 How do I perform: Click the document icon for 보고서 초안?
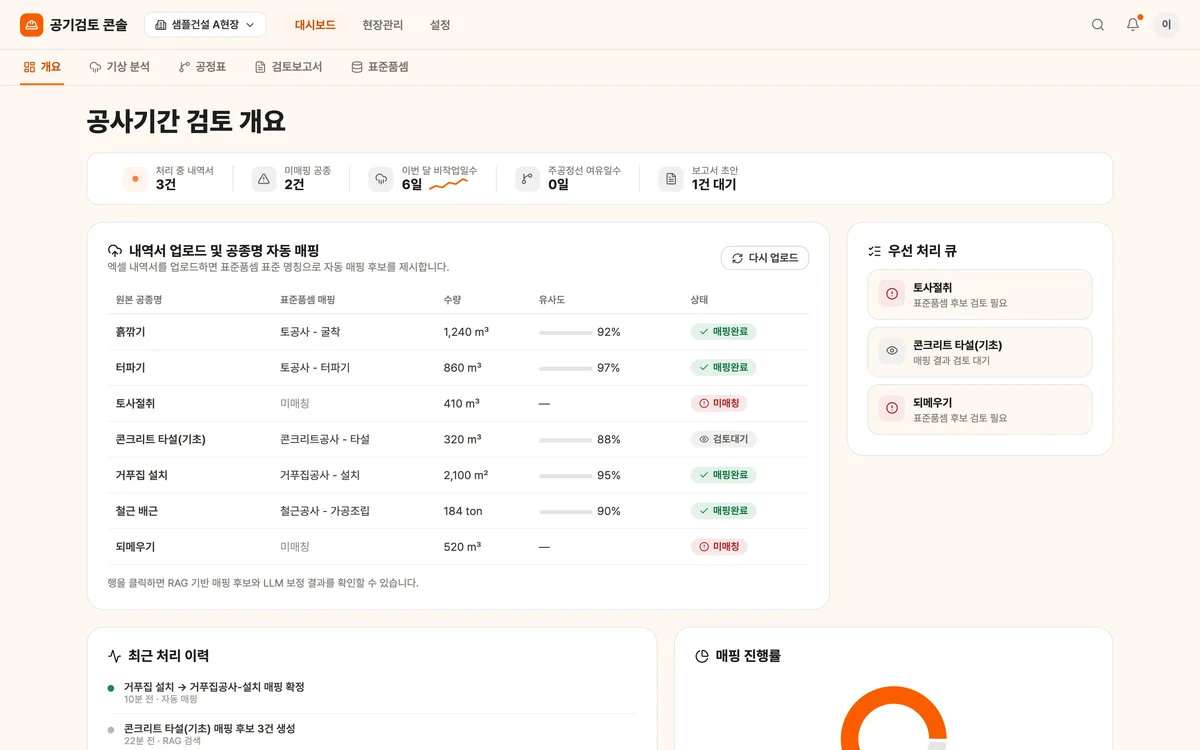pos(671,179)
